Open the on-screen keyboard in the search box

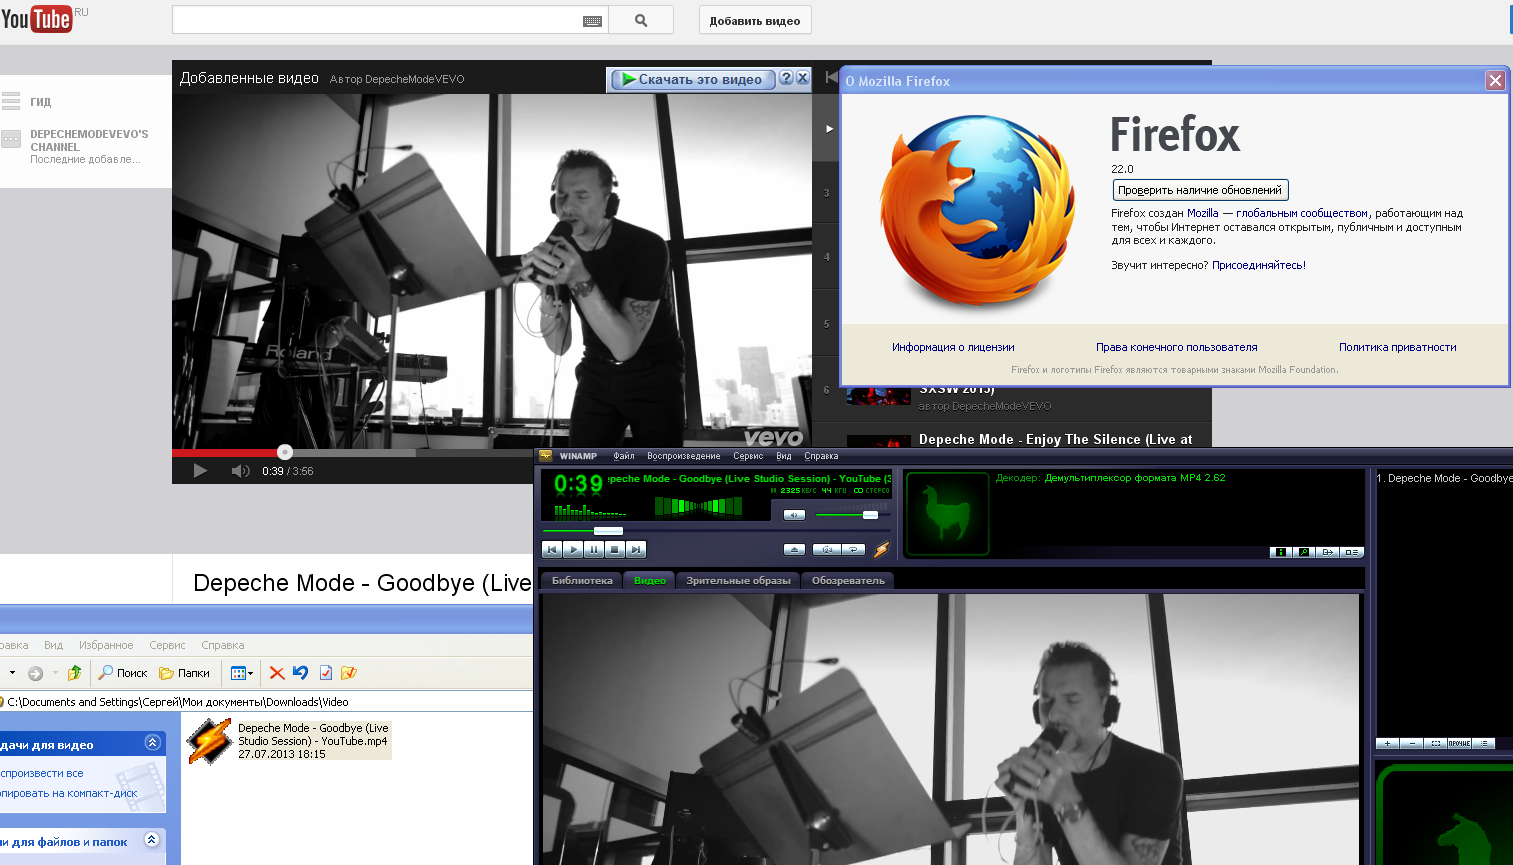(592, 21)
